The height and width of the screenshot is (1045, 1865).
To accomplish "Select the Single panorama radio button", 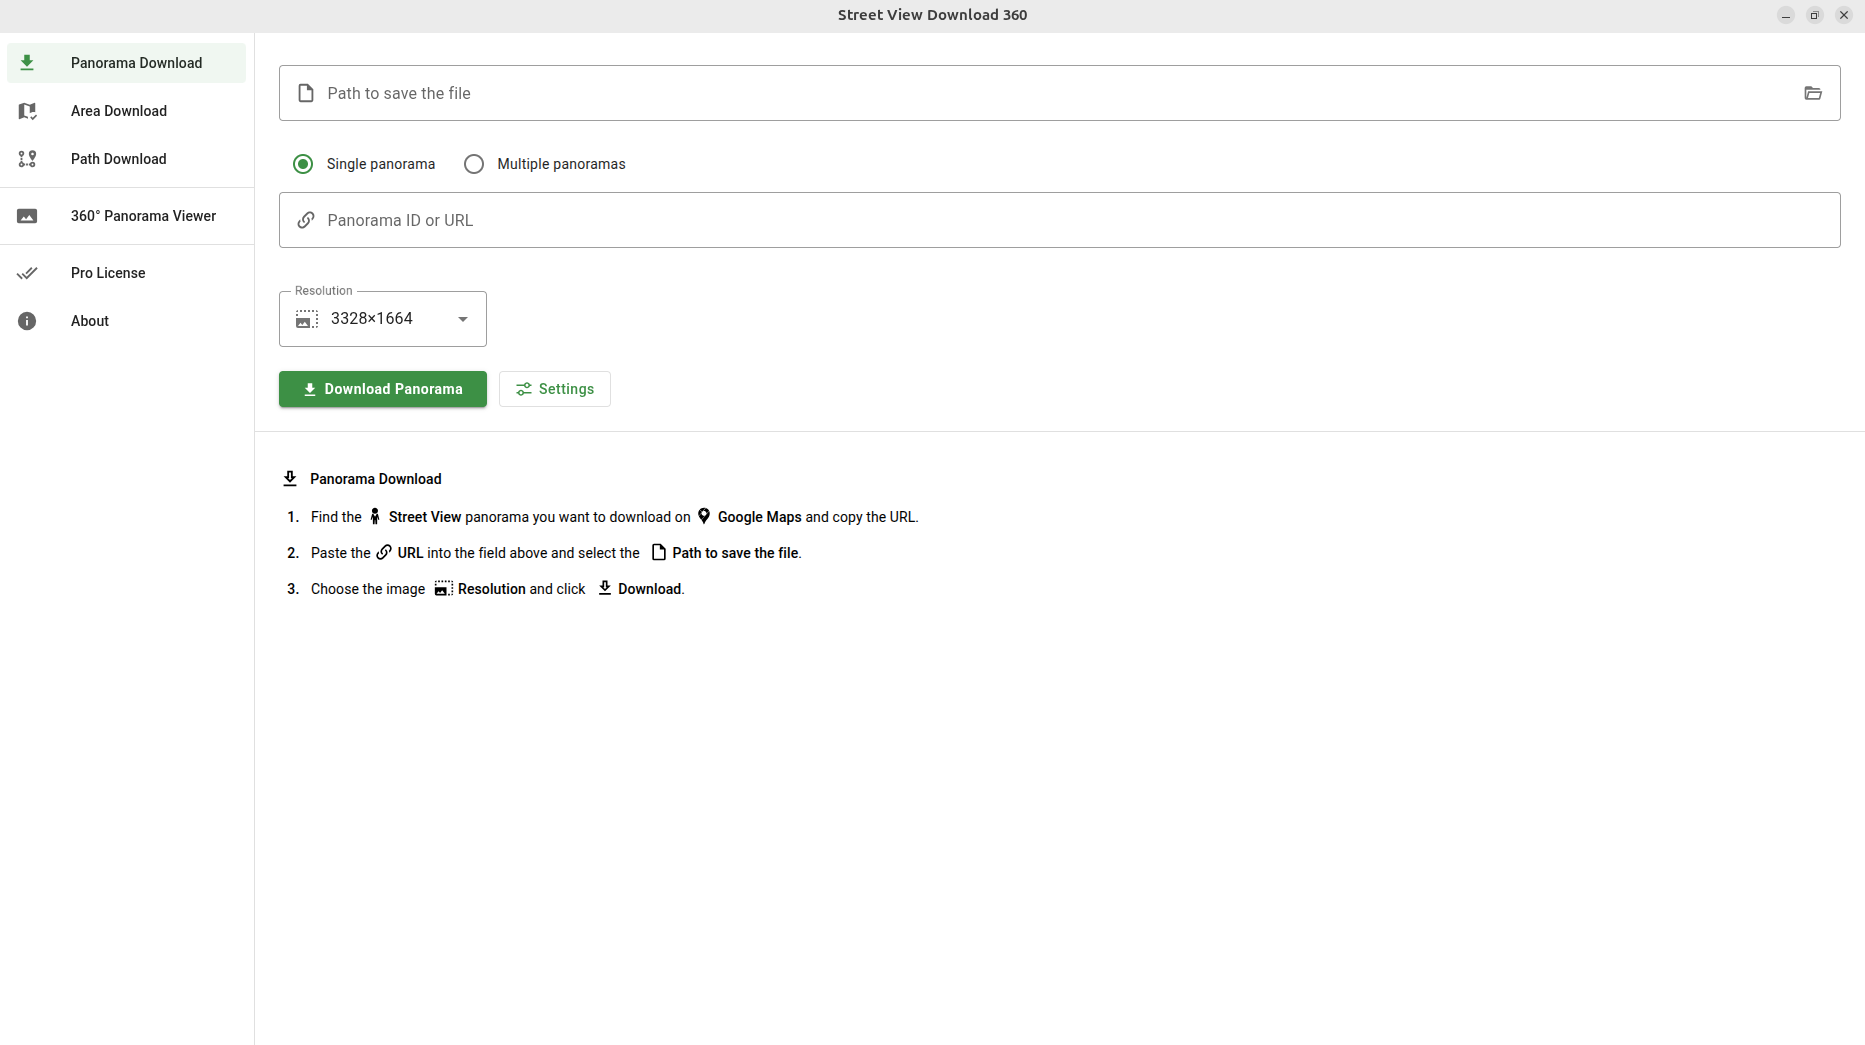I will click(x=303, y=164).
